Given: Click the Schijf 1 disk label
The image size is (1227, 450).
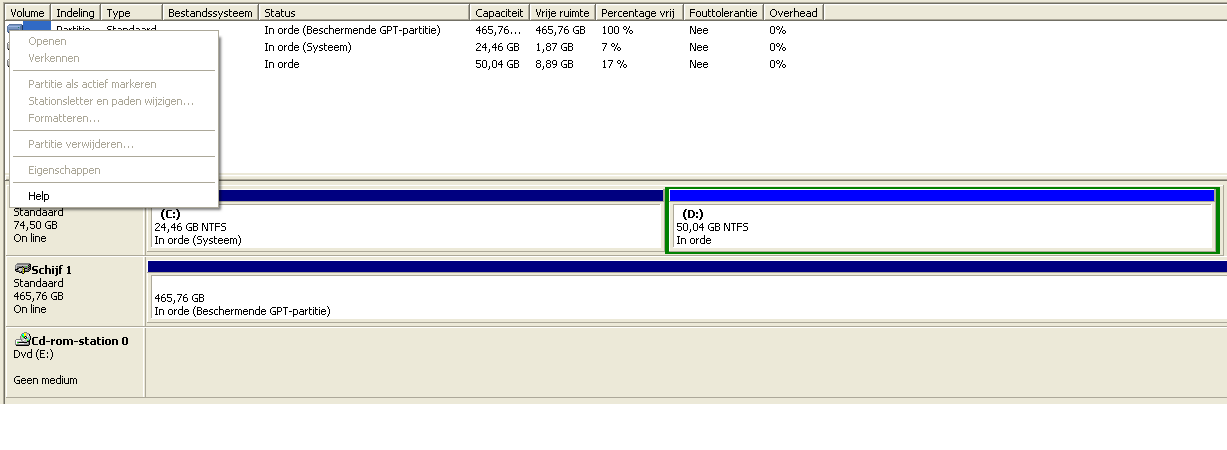Looking at the screenshot, I should [52, 270].
